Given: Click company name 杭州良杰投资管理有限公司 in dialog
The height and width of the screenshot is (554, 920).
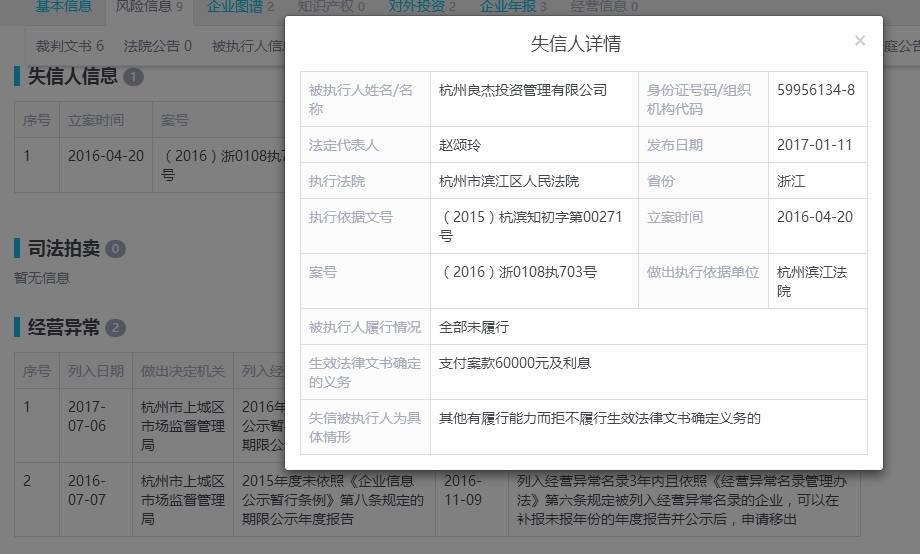Looking at the screenshot, I should point(523,90).
